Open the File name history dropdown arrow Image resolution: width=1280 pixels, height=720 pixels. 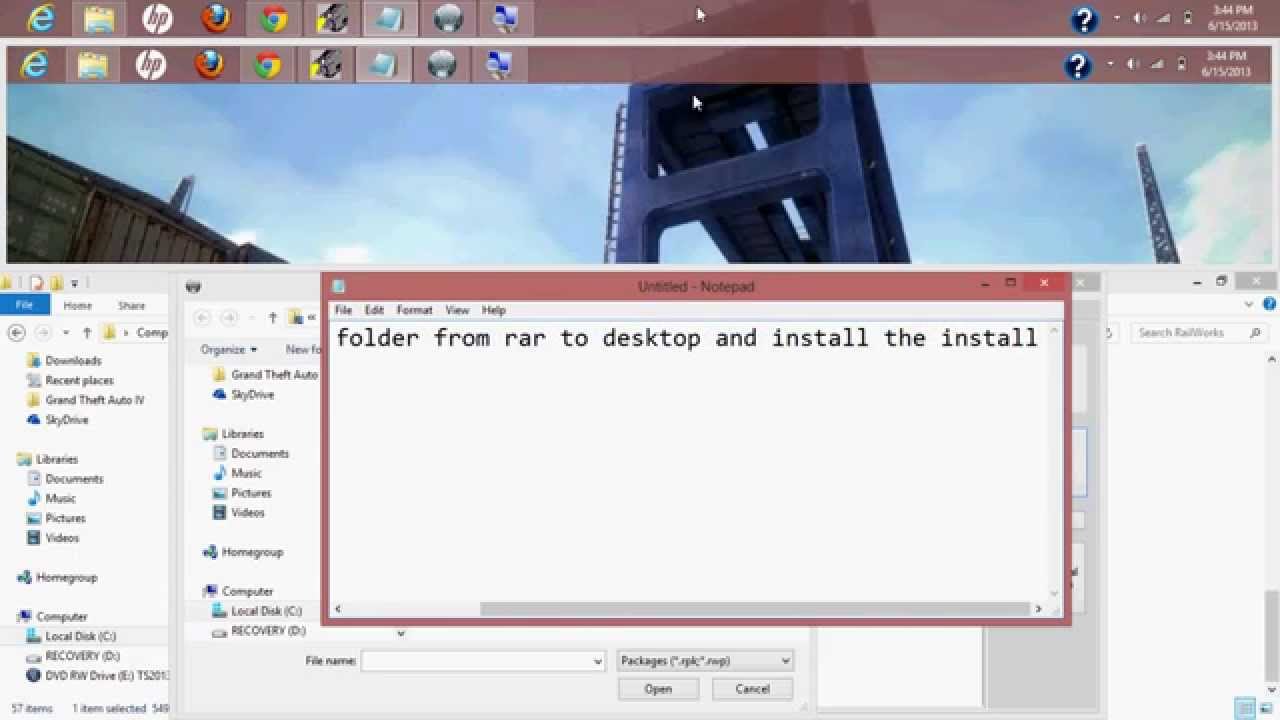point(598,661)
